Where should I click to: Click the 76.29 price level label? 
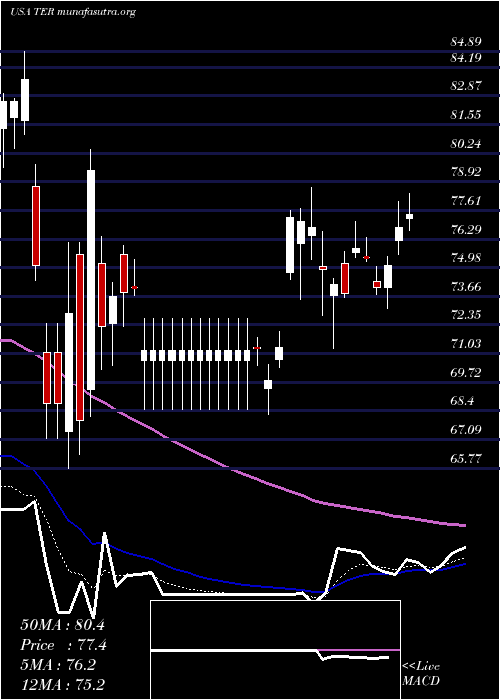point(466,229)
